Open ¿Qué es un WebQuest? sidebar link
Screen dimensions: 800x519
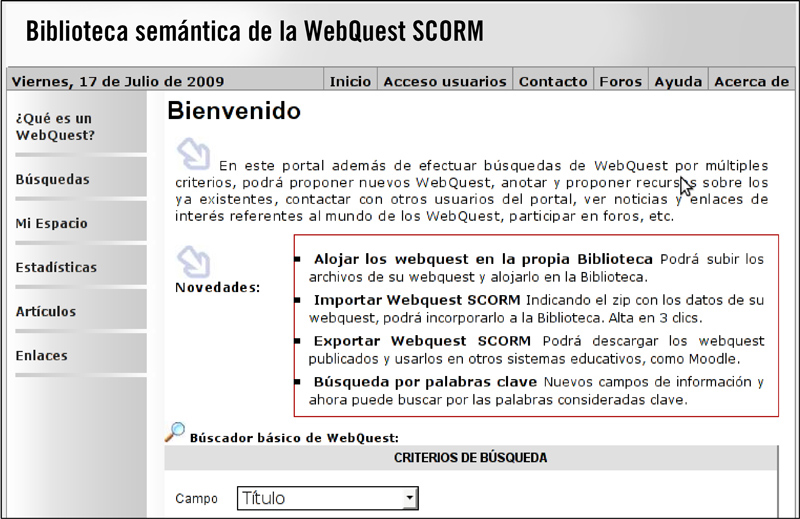click(55, 127)
